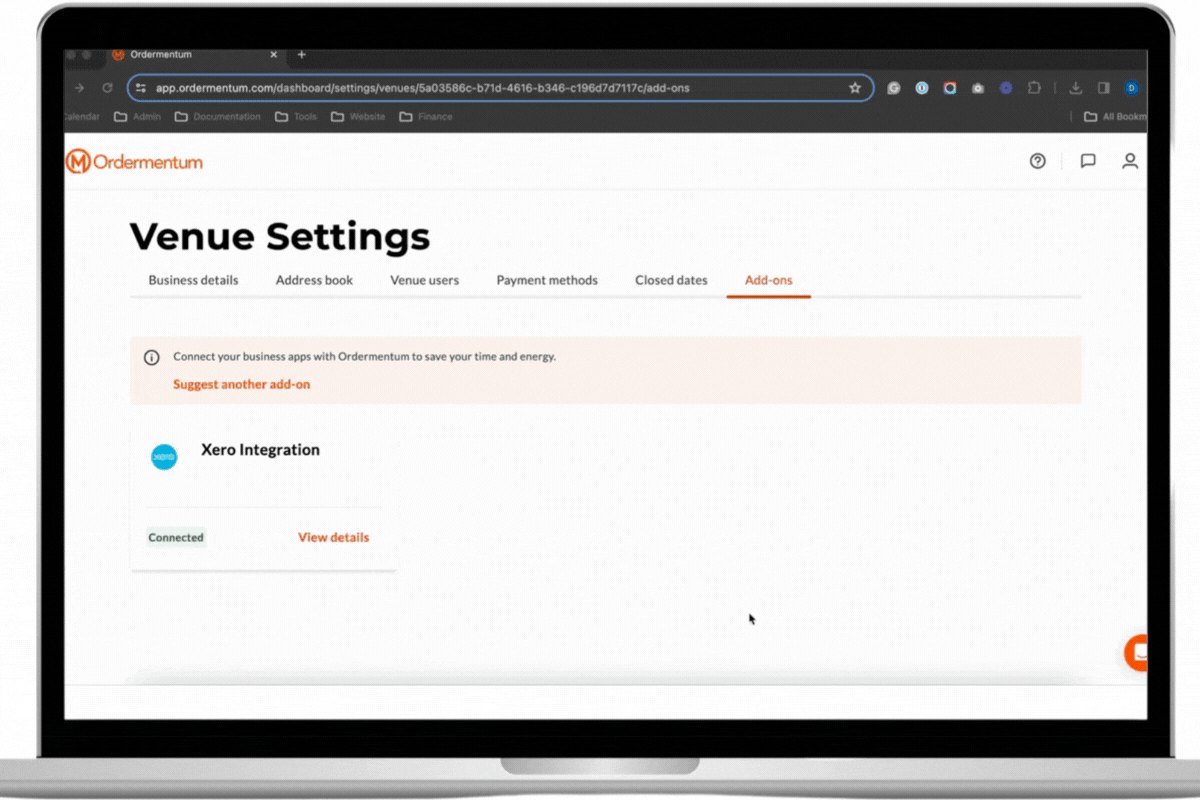Open the Chrome profile avatar
The image size is (1200, 800).
pyautogui.click(x=1132, y=88)
